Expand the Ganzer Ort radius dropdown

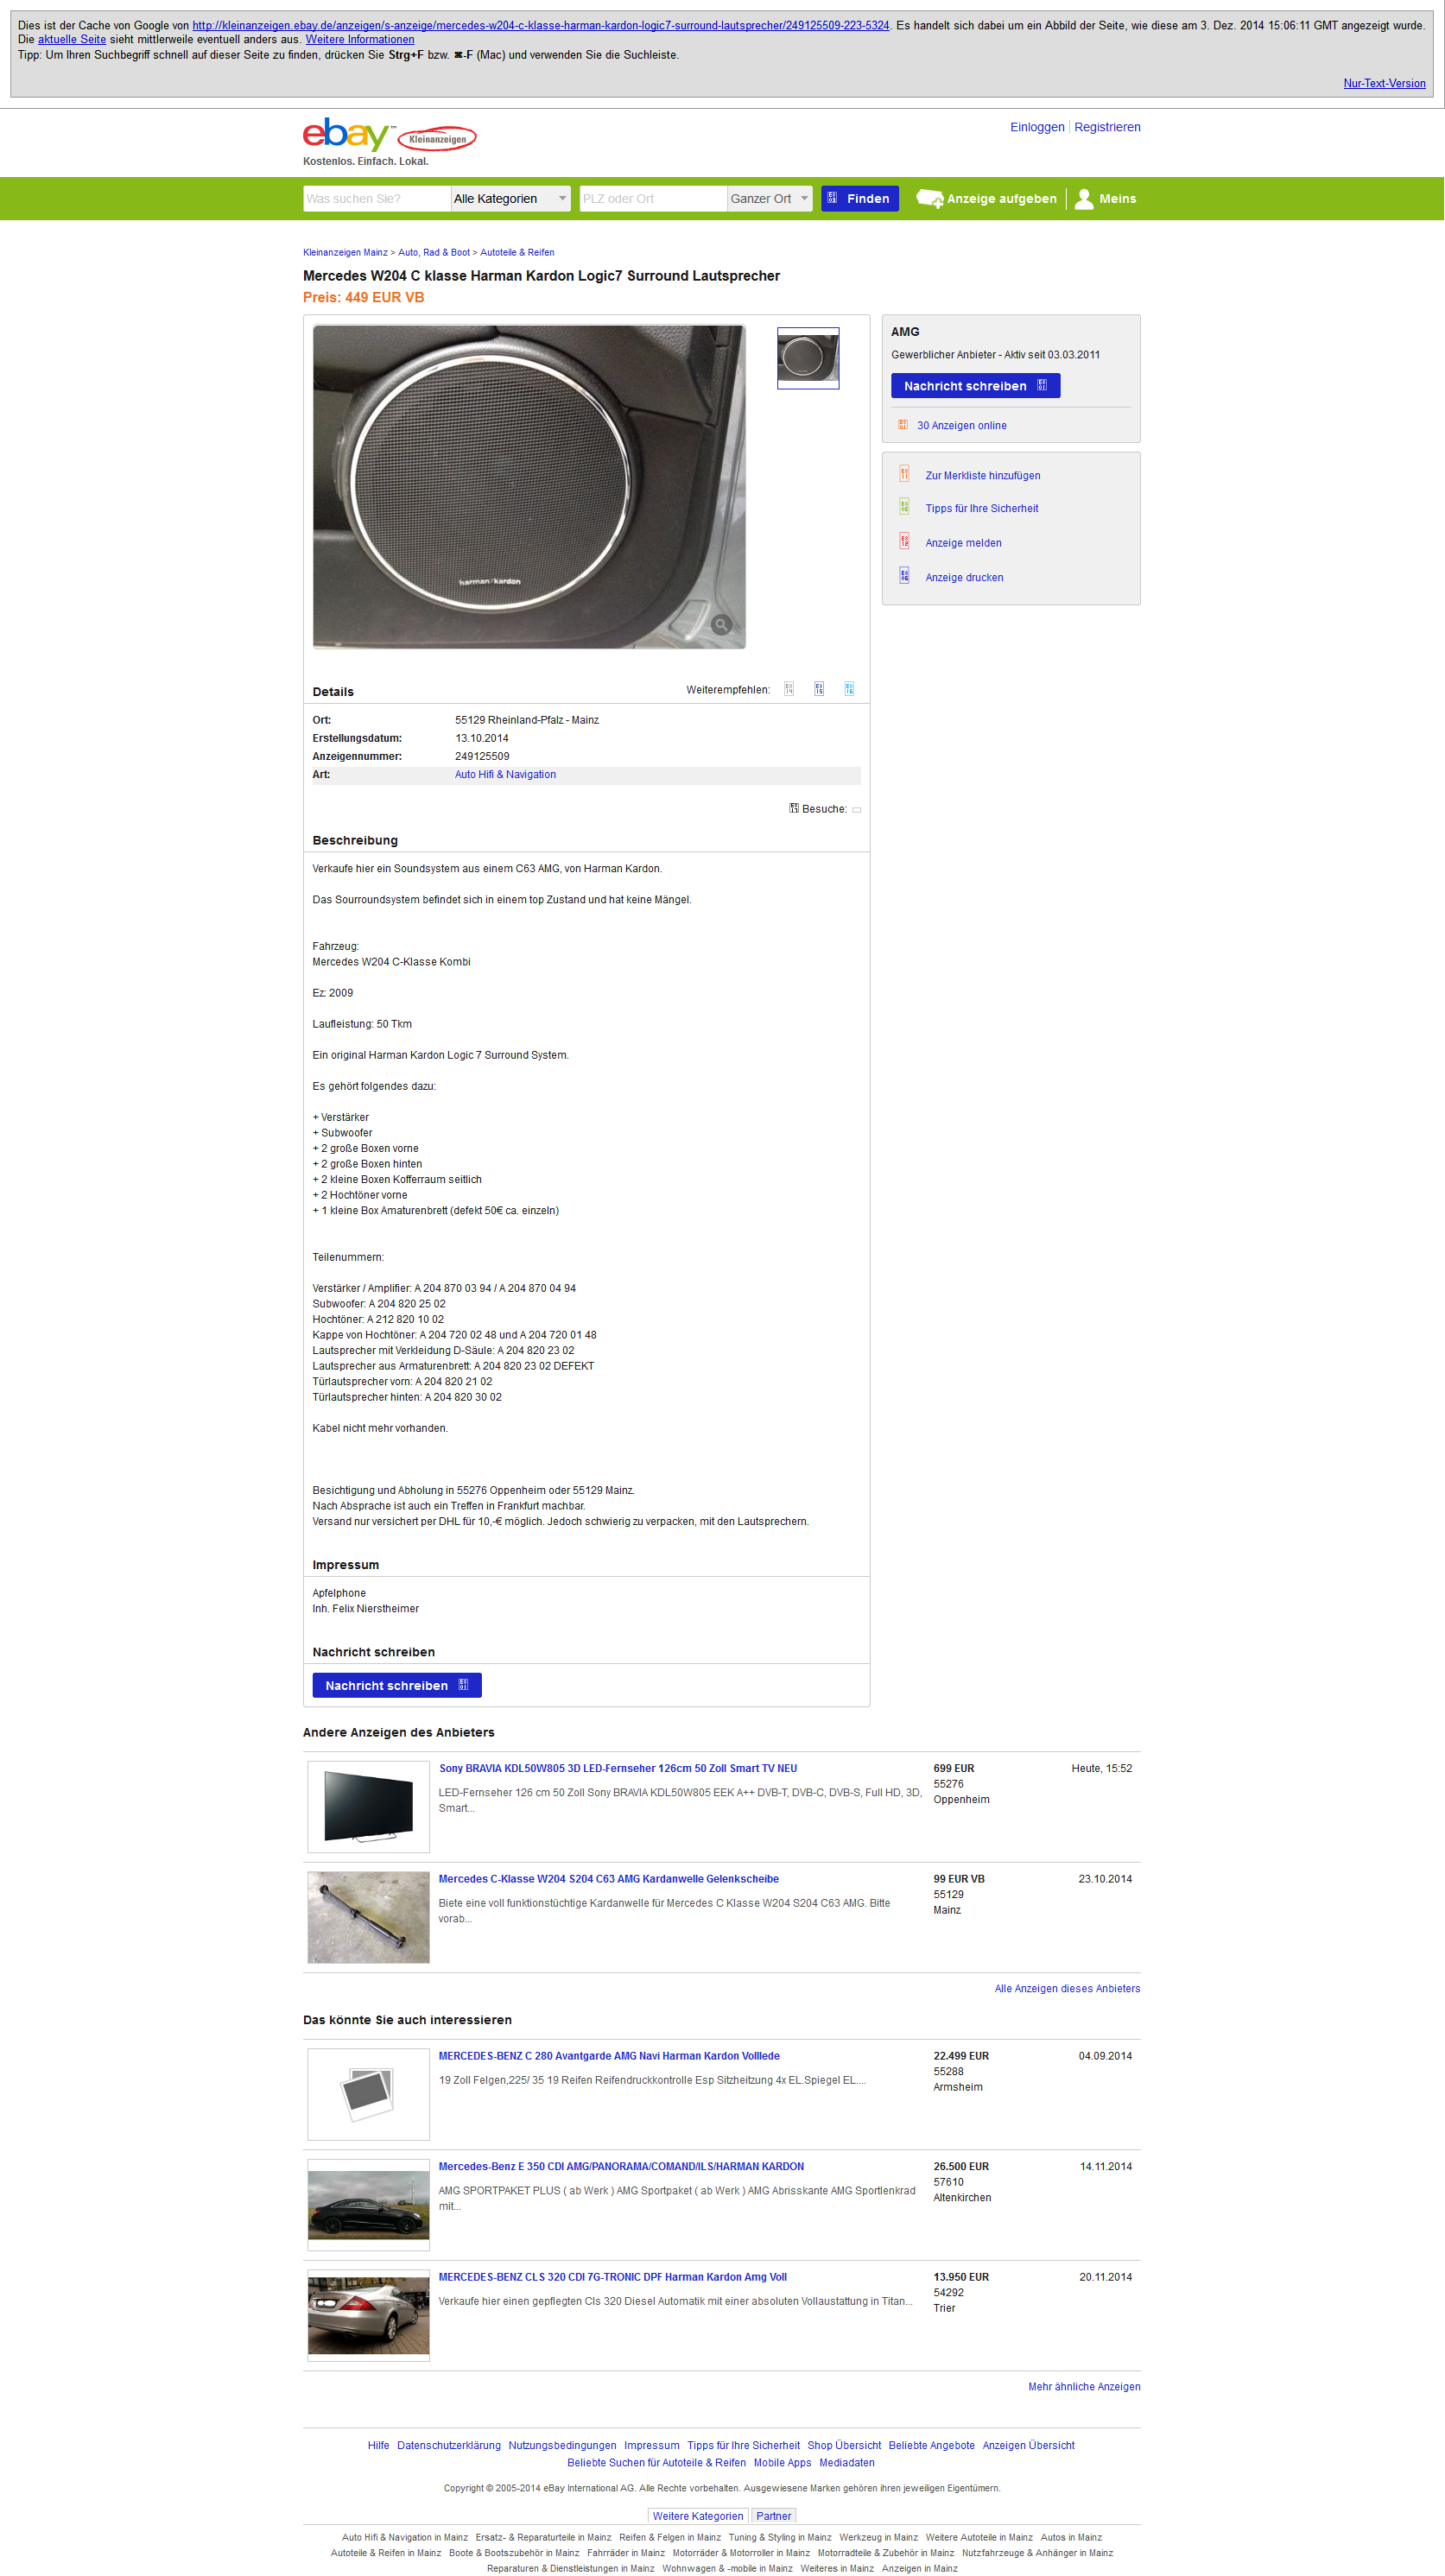tap(770, 199)
